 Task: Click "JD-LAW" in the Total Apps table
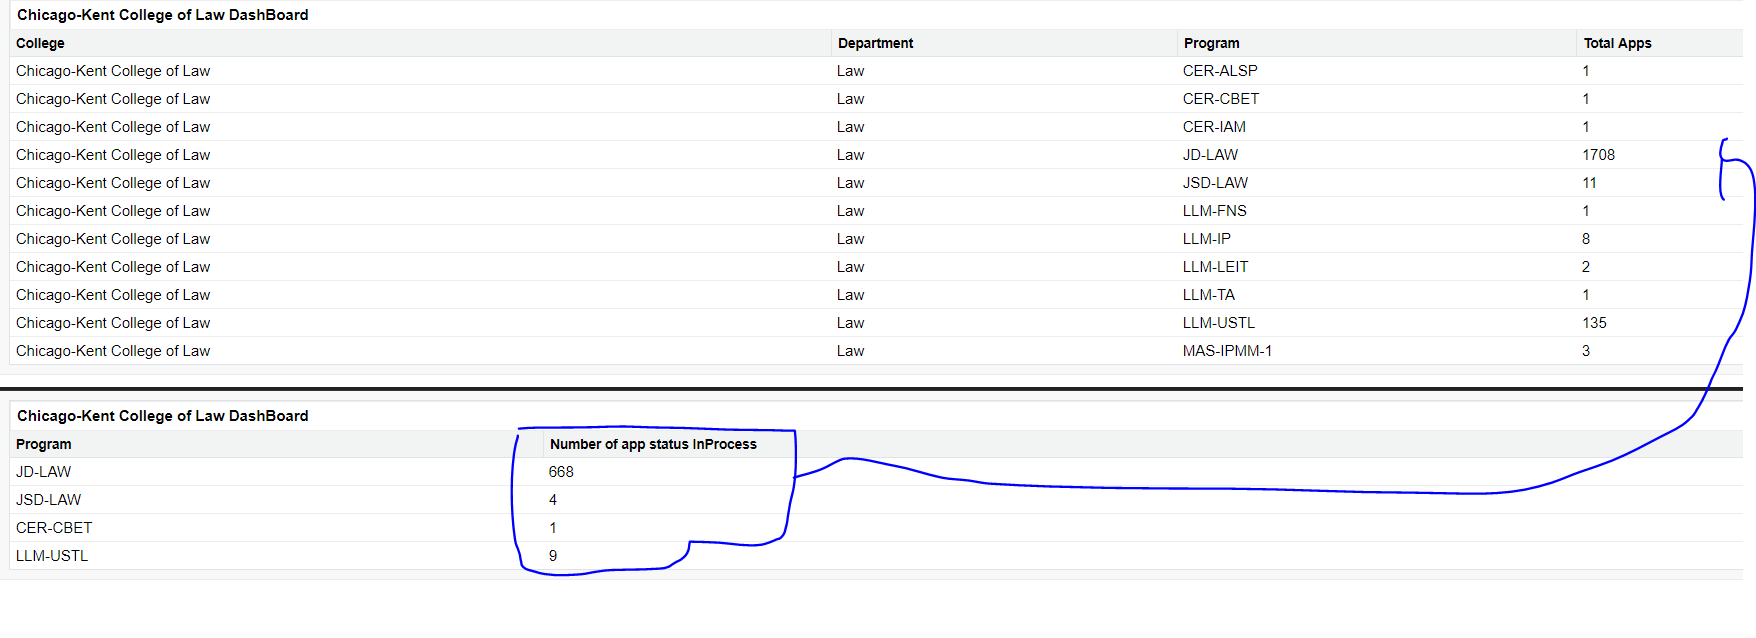1210,155
